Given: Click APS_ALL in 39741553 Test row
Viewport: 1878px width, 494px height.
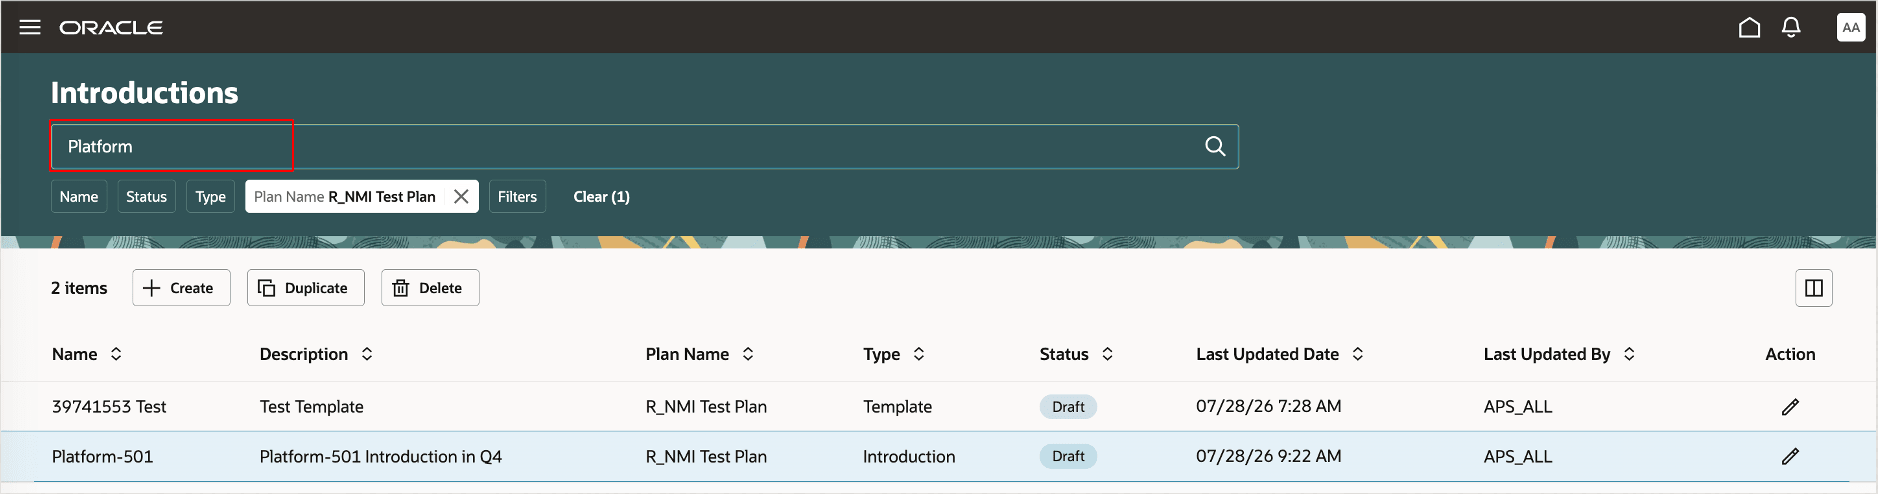Looking at the screenshot, I should (1518, 407).
